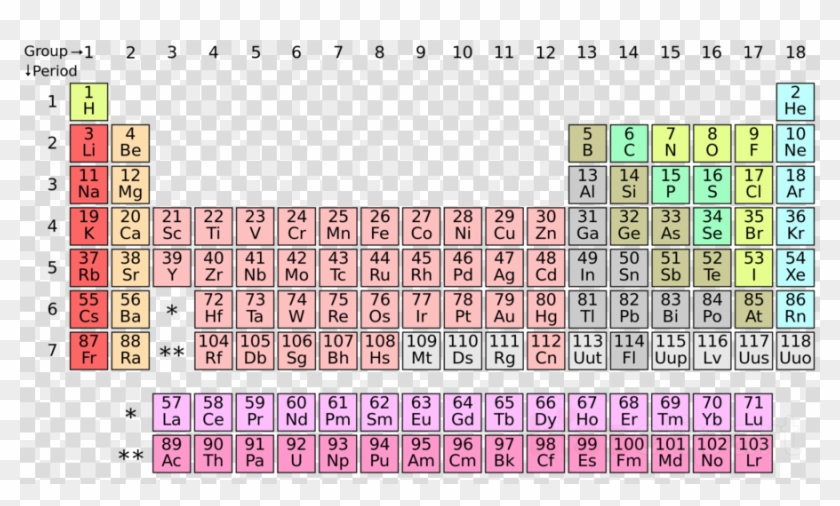Click the Silver (Ag) cell

[504, 268]
